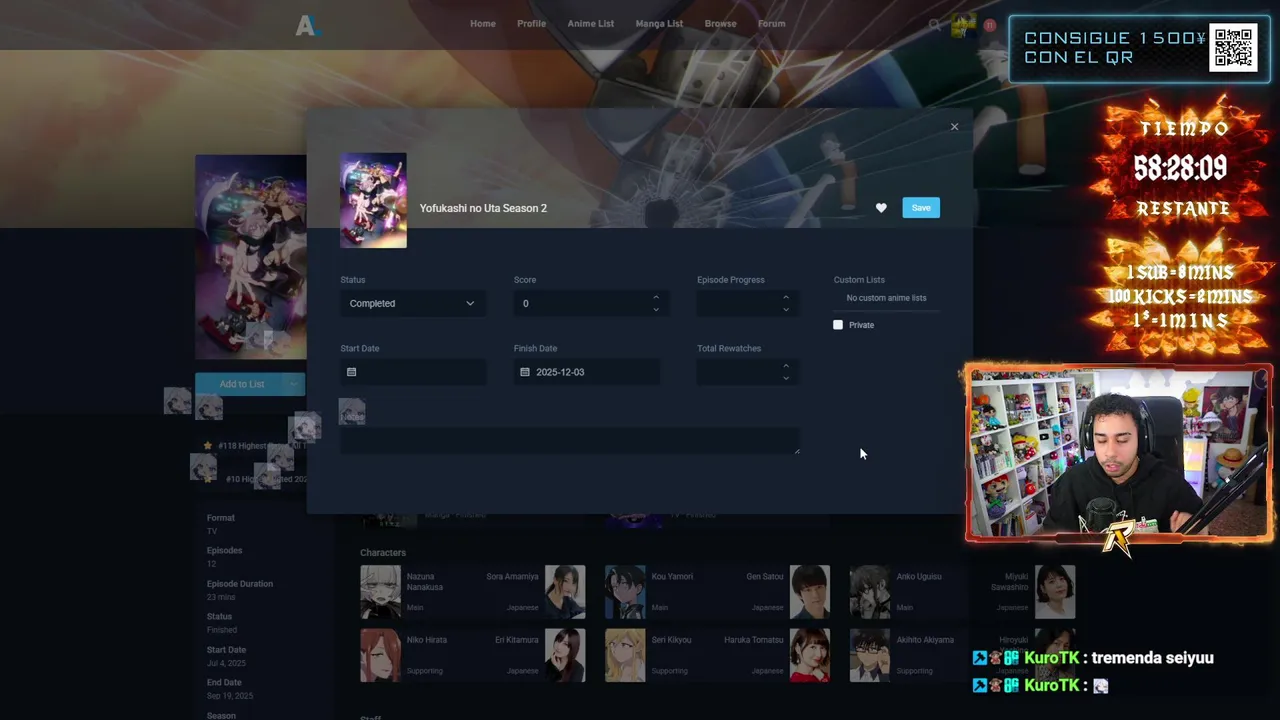Open the Kou Yamori character link
The width and height of the screenshot is (1280, 720).
point(672,577)
